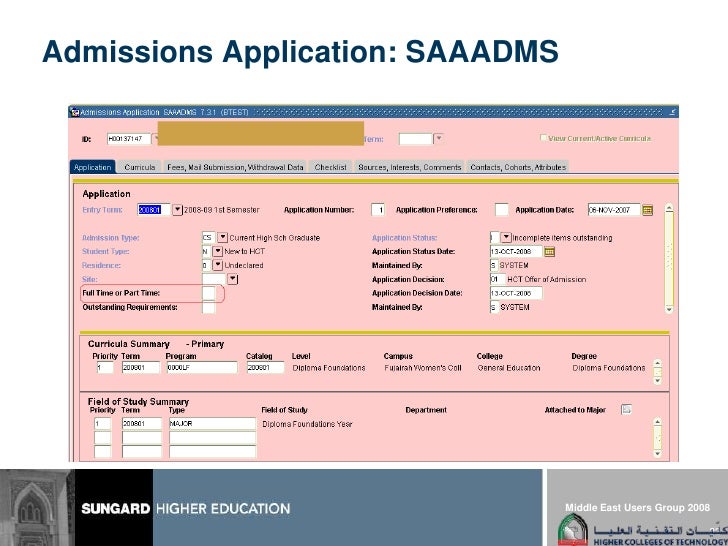
Task: Expand the Student Type dropdown arrow
Action: [217, 251]
